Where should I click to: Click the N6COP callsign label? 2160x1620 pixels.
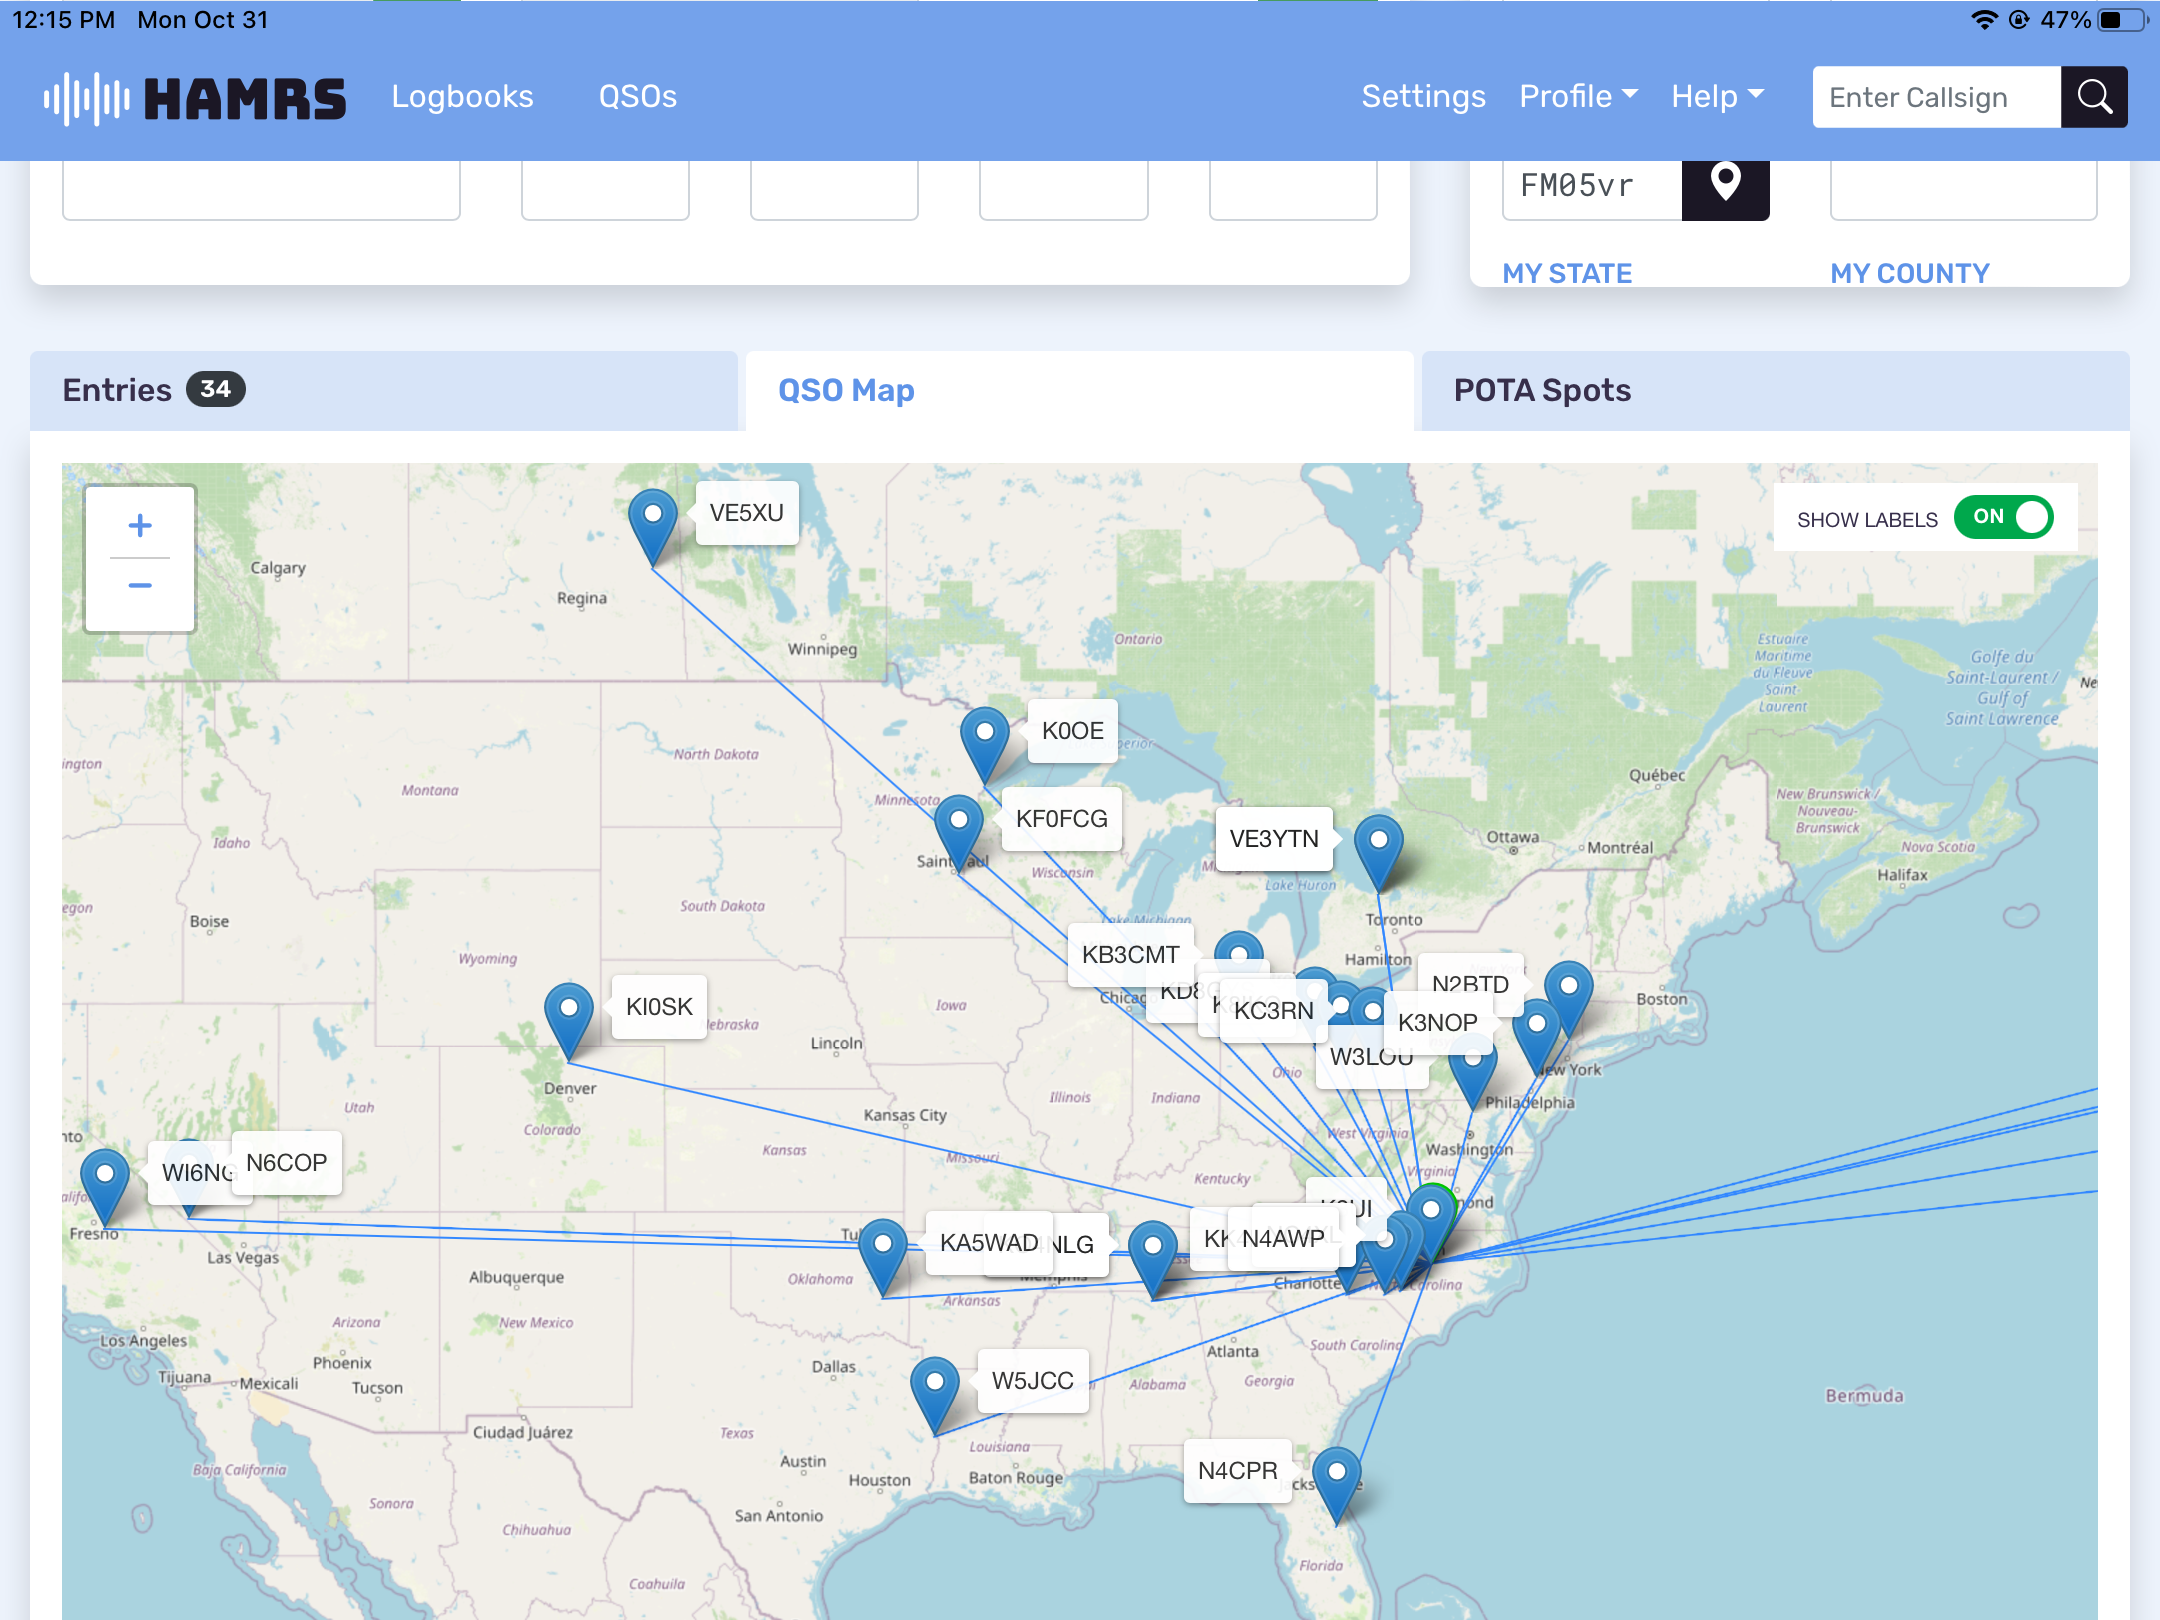click(287, 1163)
